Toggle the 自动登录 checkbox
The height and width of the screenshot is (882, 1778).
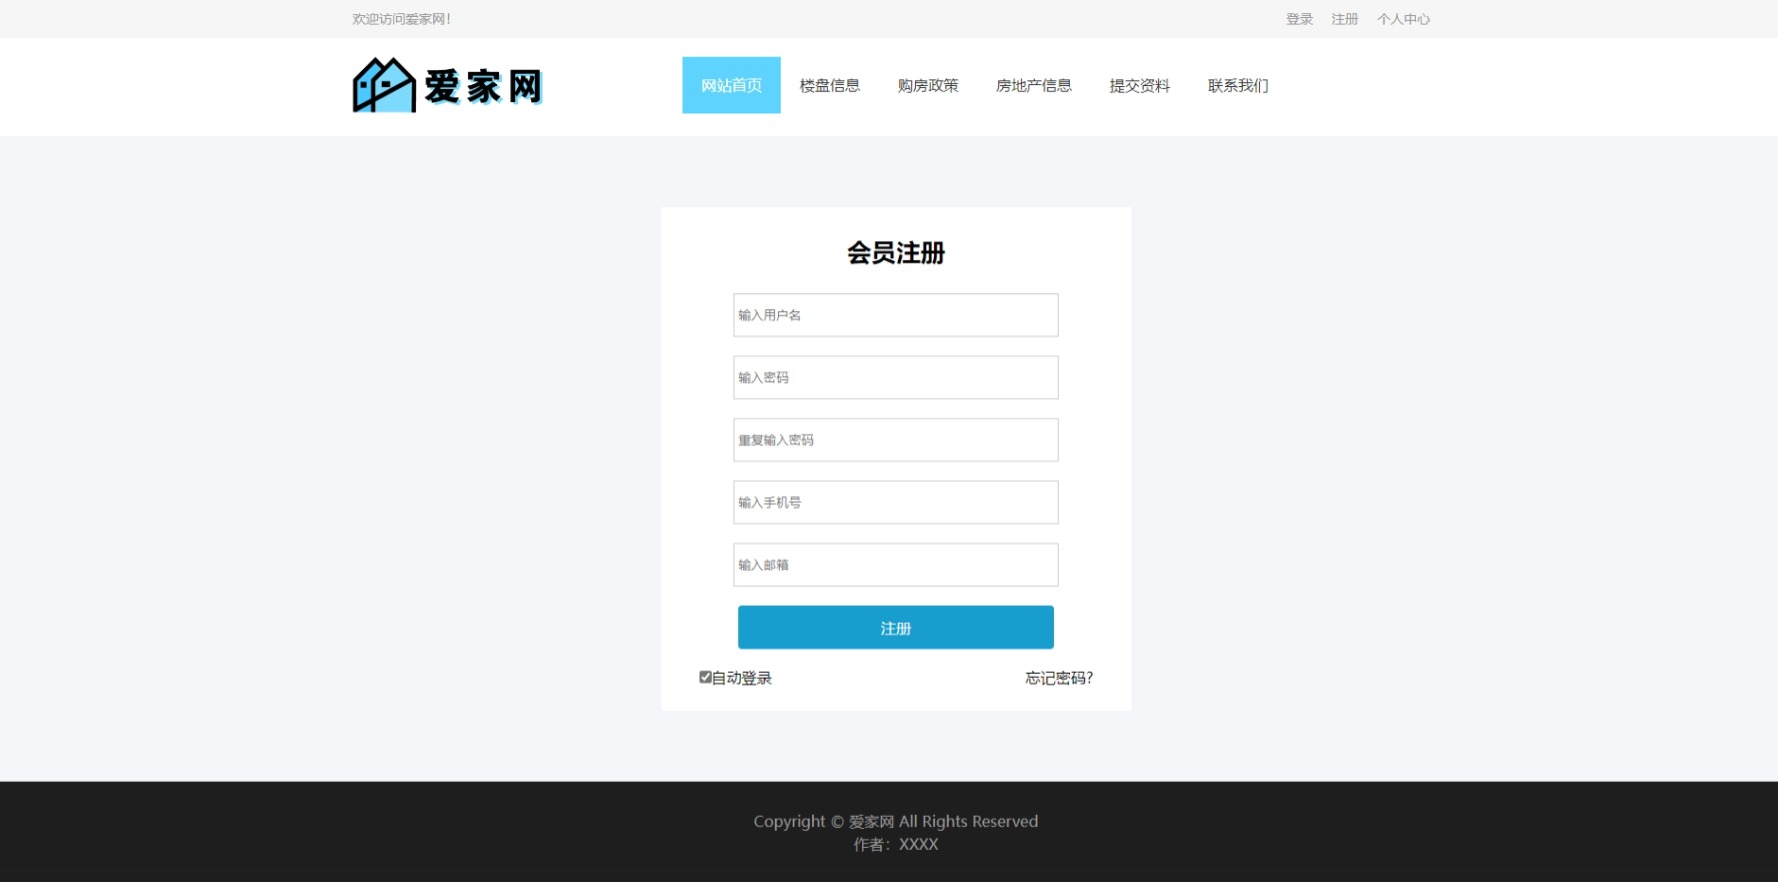[705, 677]
